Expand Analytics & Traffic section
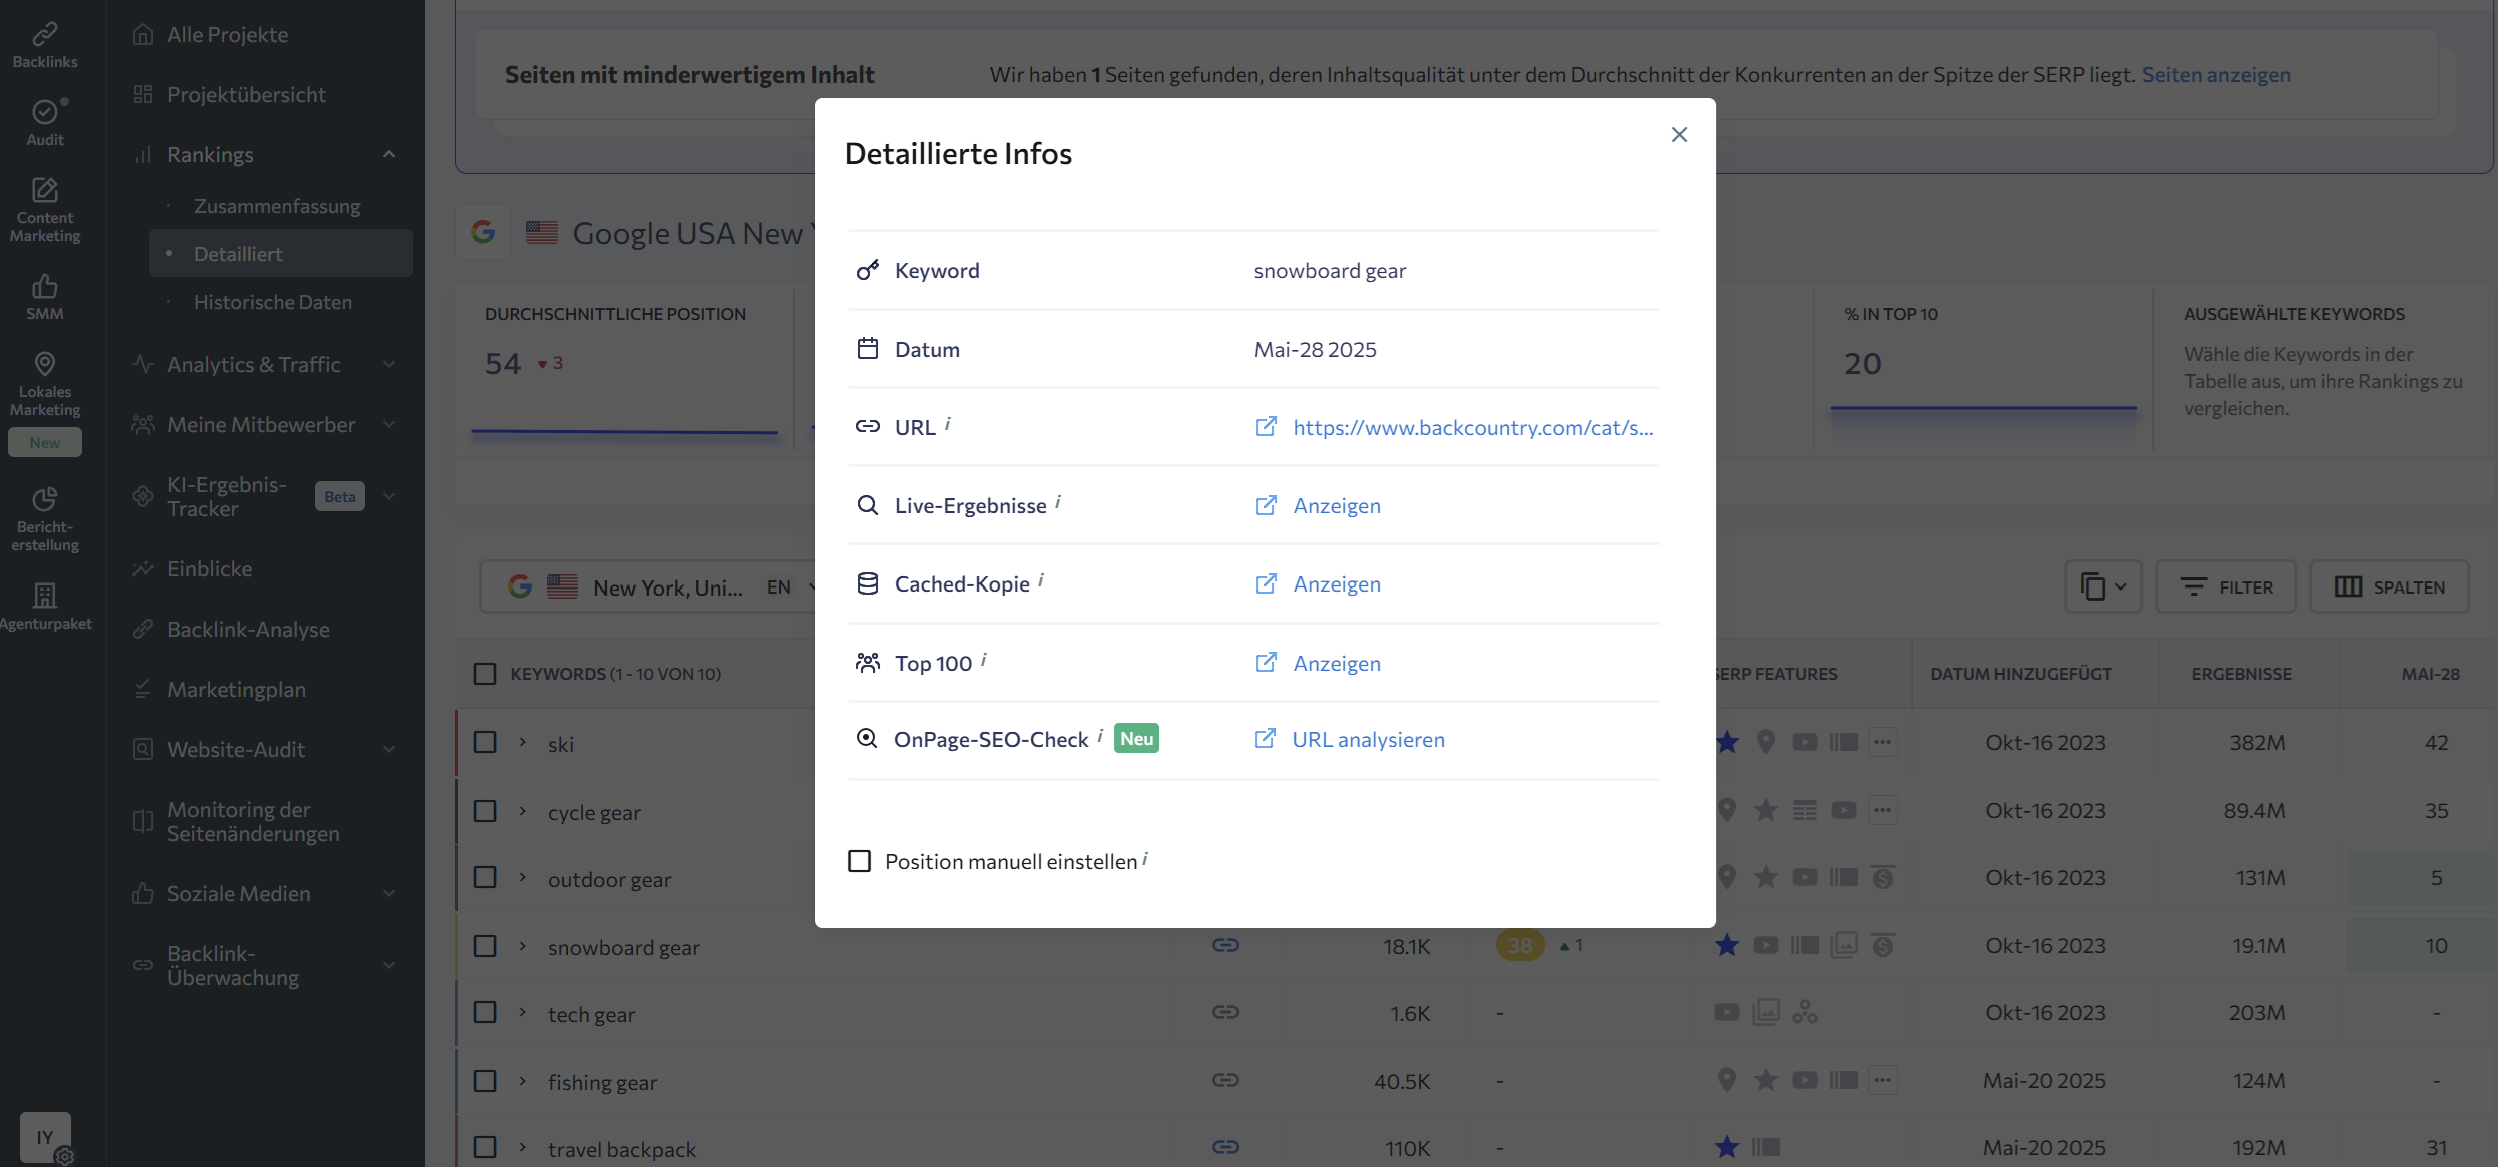The height and width of the screenshot is (1167, 2498). coord(389,365)
